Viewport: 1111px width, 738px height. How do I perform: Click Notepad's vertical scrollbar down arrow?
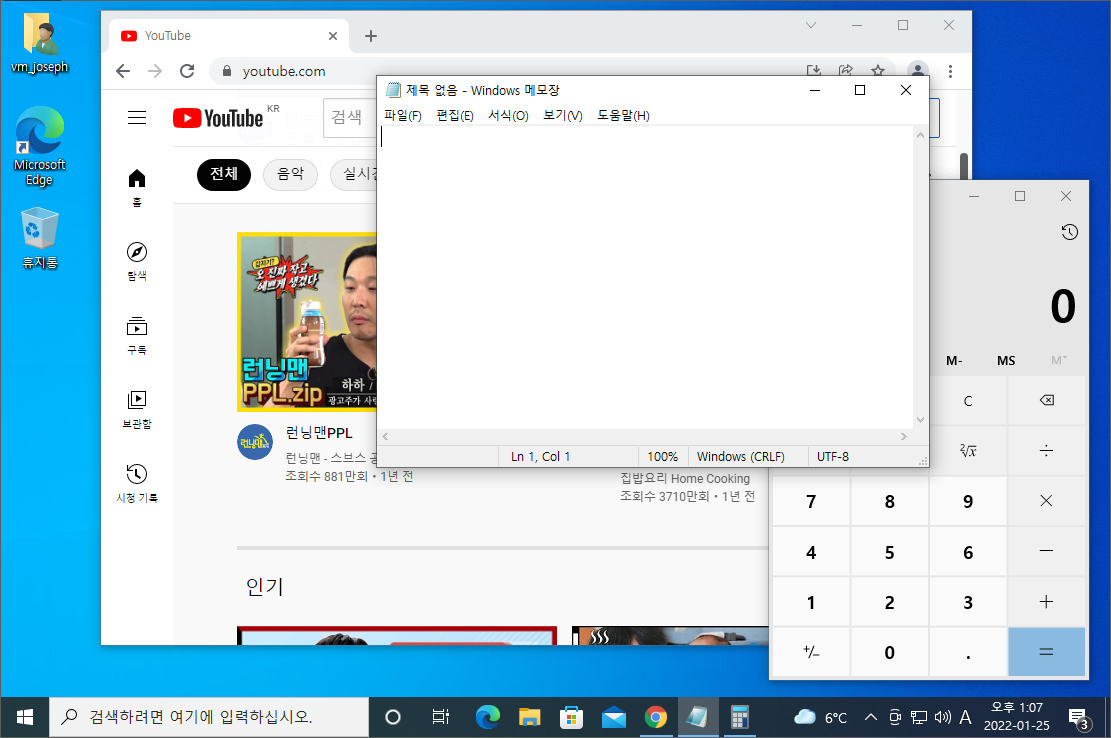click(920, 419)
